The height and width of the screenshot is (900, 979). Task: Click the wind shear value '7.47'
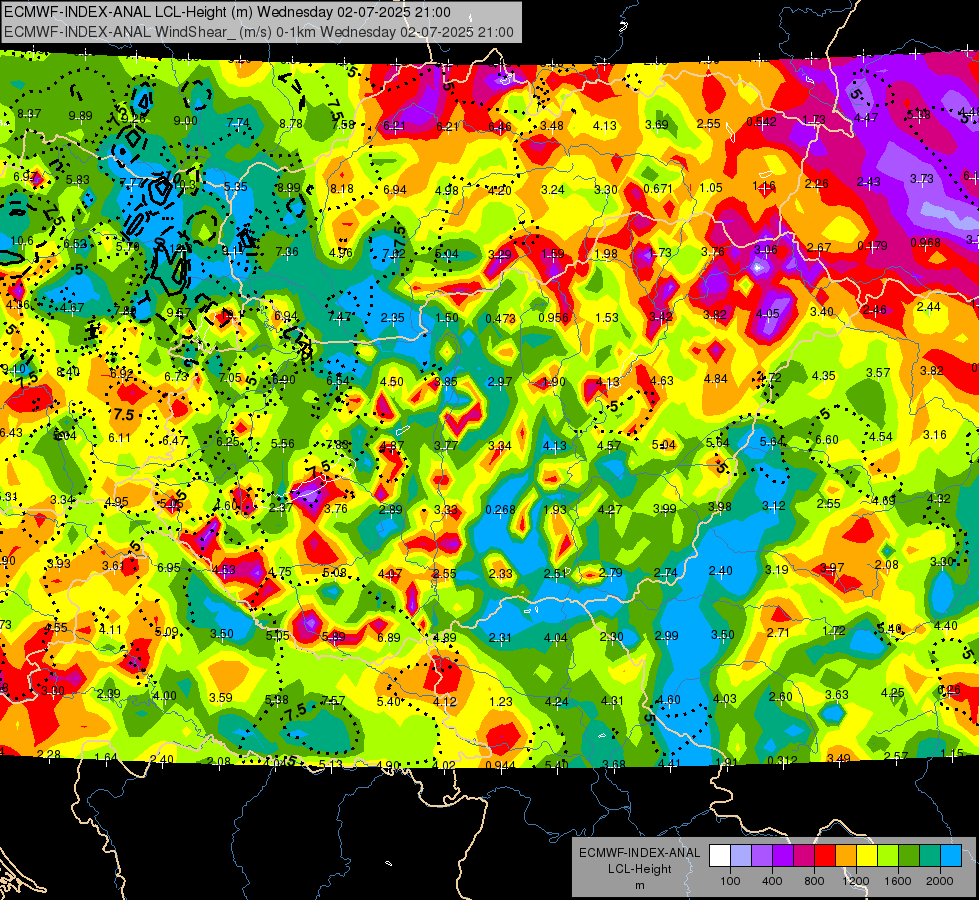339,317
